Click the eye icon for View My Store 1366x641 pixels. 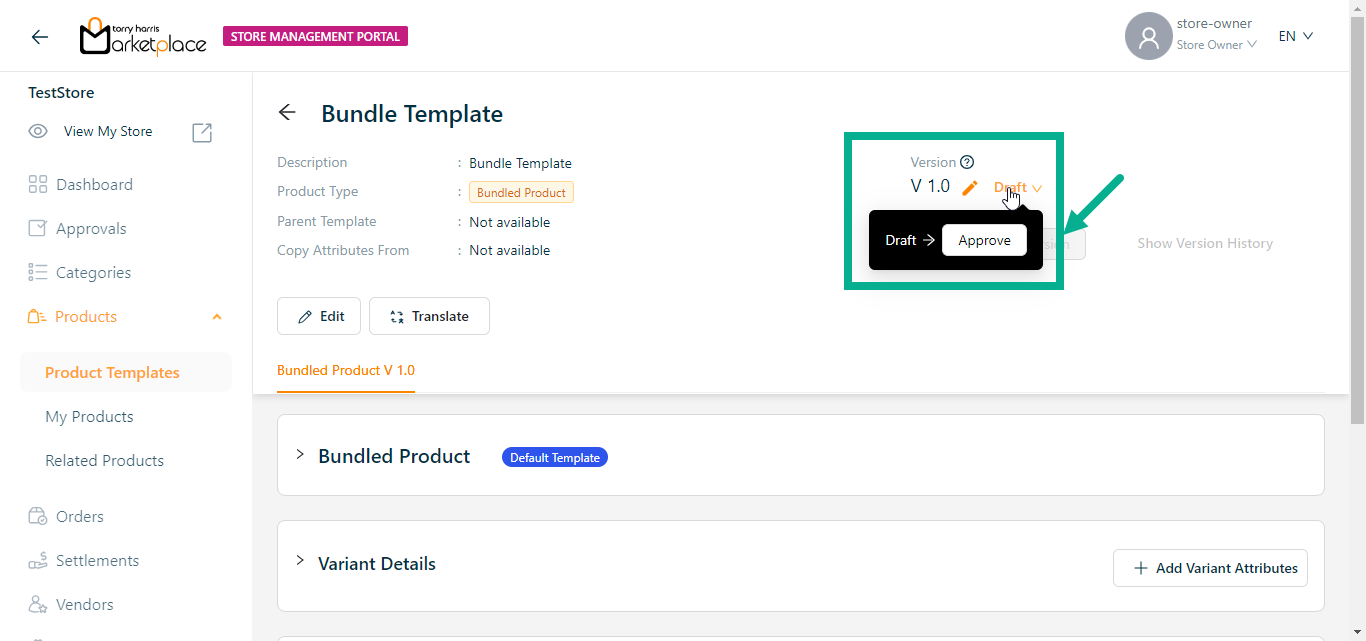[38, 131]
